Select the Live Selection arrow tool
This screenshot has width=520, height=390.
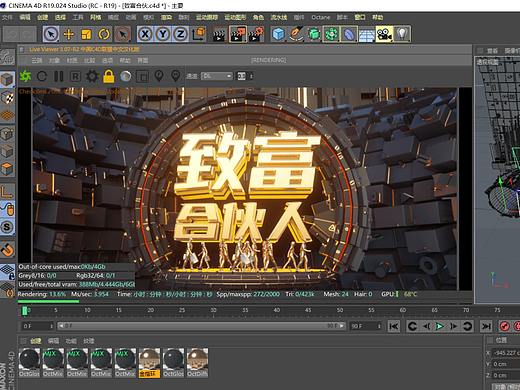[51, 34]
